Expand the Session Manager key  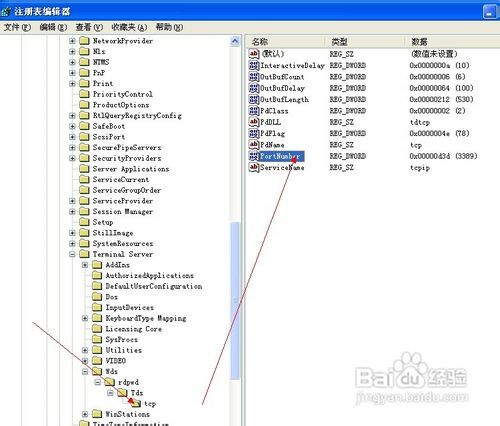coord(72,212)
